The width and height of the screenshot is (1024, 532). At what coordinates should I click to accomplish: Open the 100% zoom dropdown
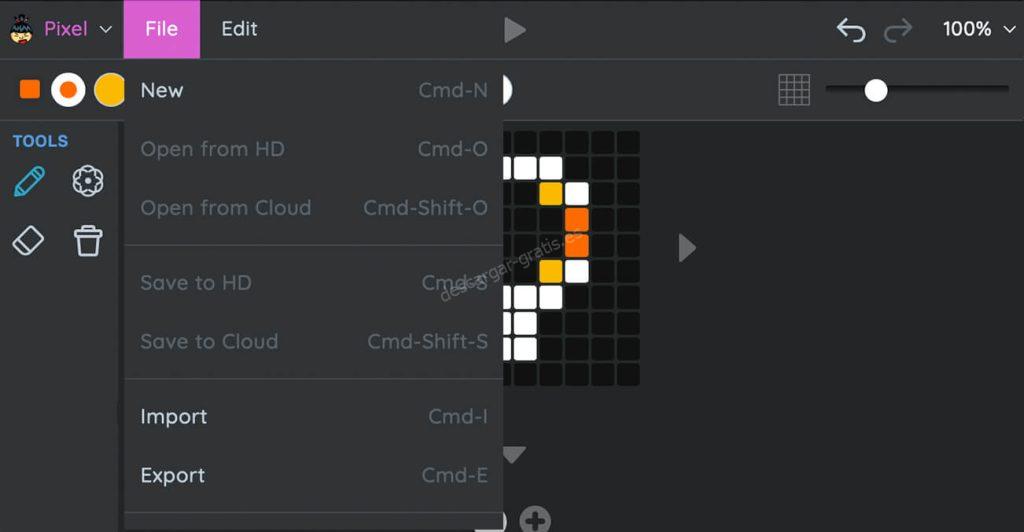point(979,29)
